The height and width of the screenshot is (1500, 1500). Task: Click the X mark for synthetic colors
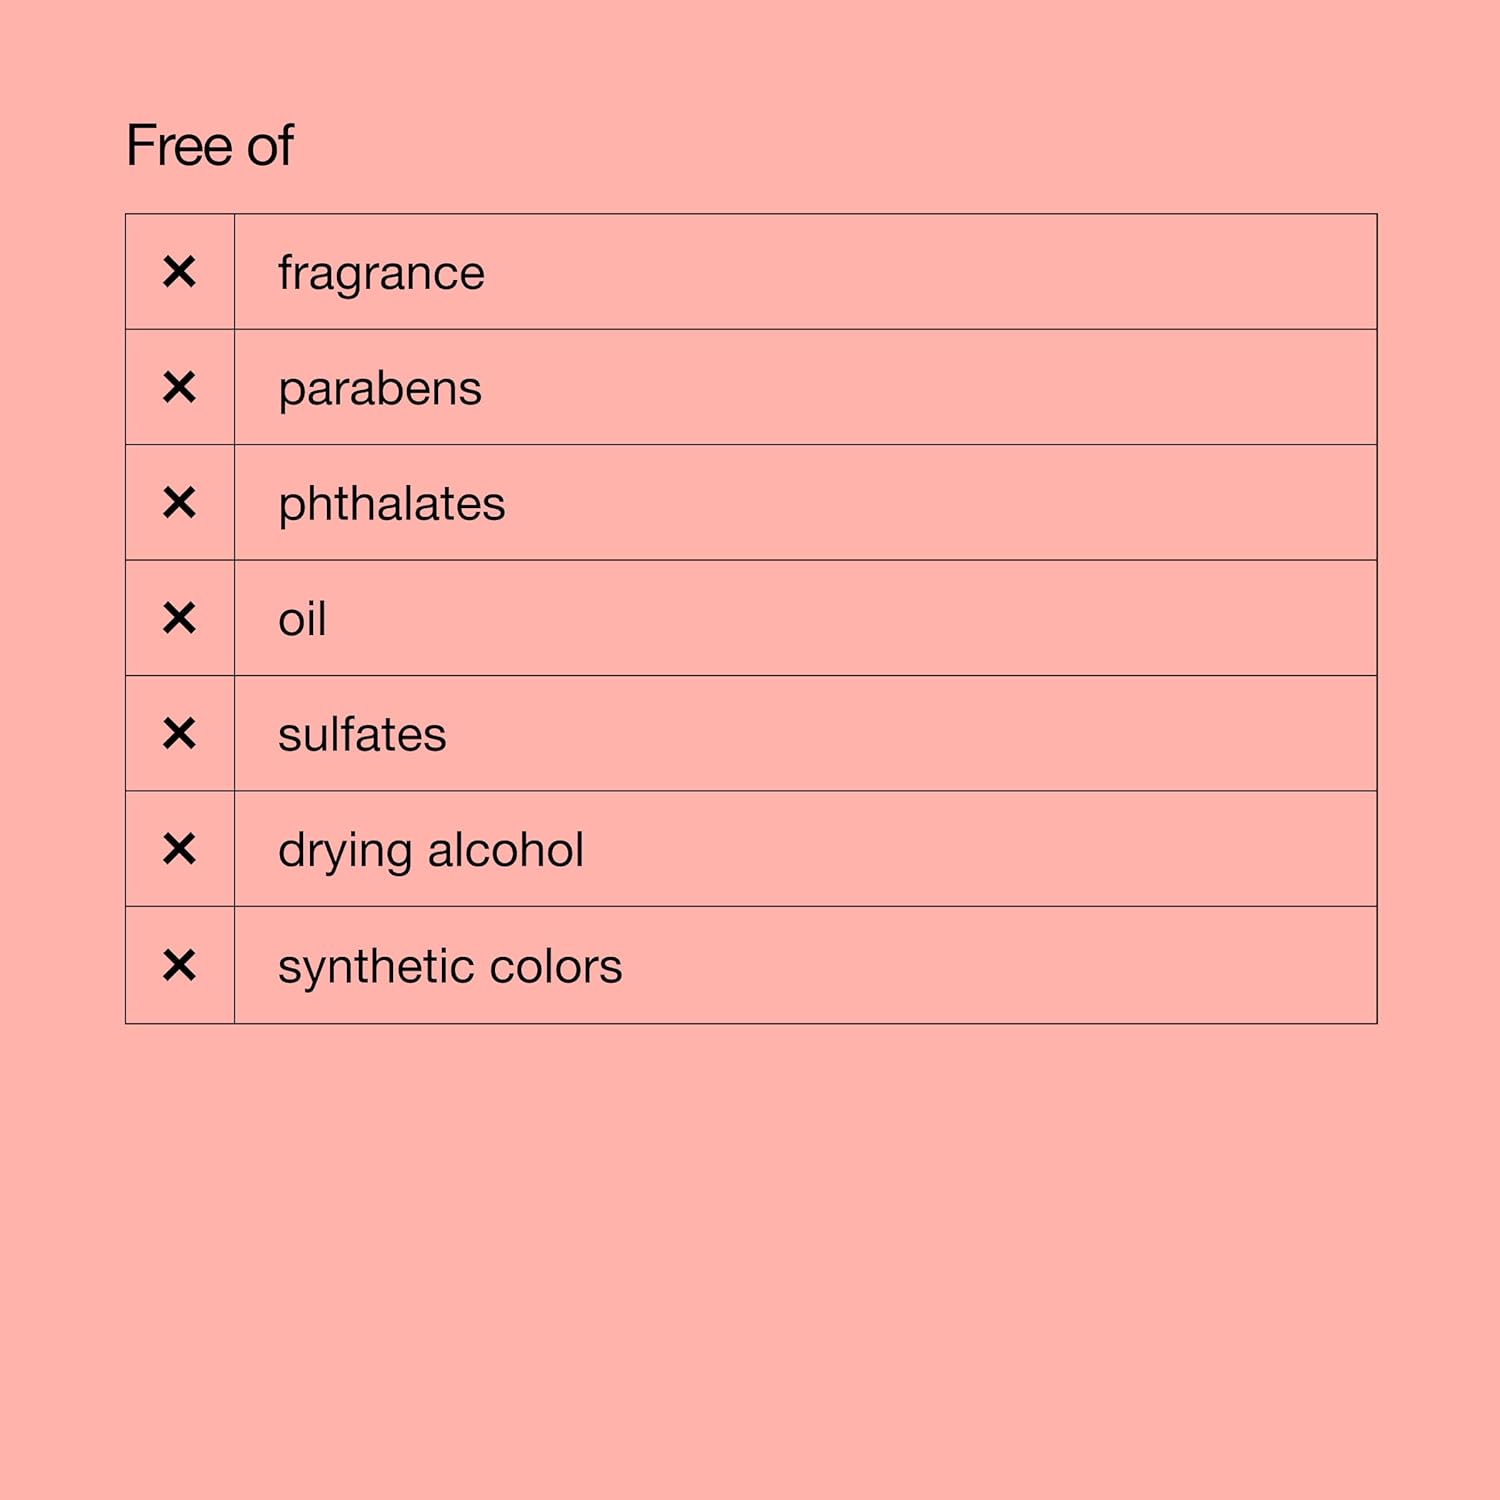180,965
